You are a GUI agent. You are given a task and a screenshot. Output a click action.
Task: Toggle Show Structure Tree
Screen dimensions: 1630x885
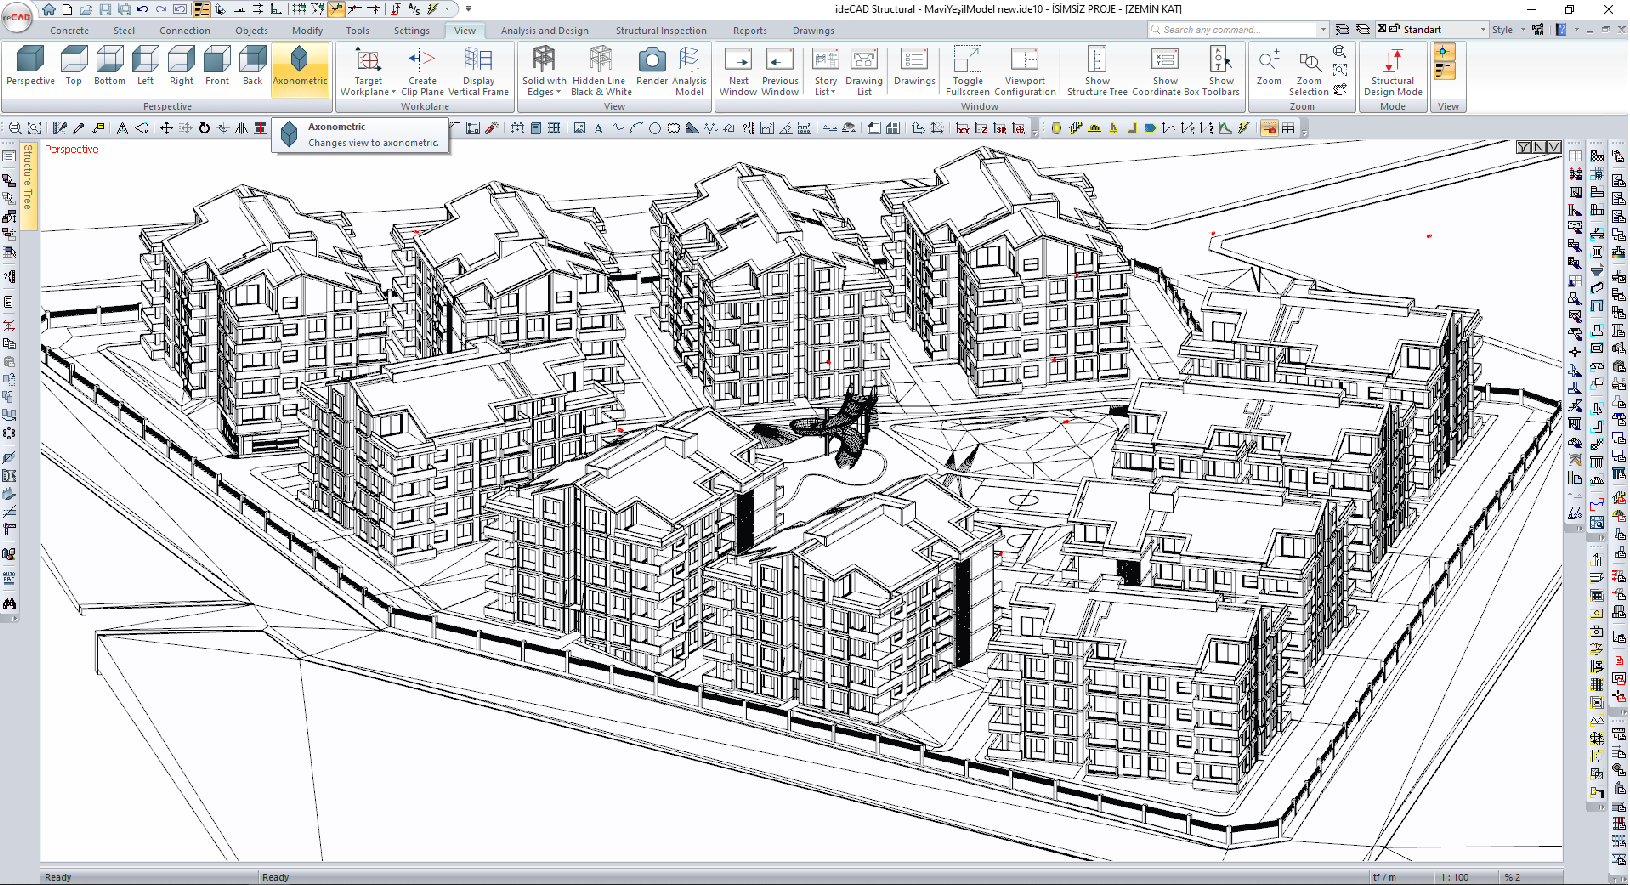[x=1097, y=71]
